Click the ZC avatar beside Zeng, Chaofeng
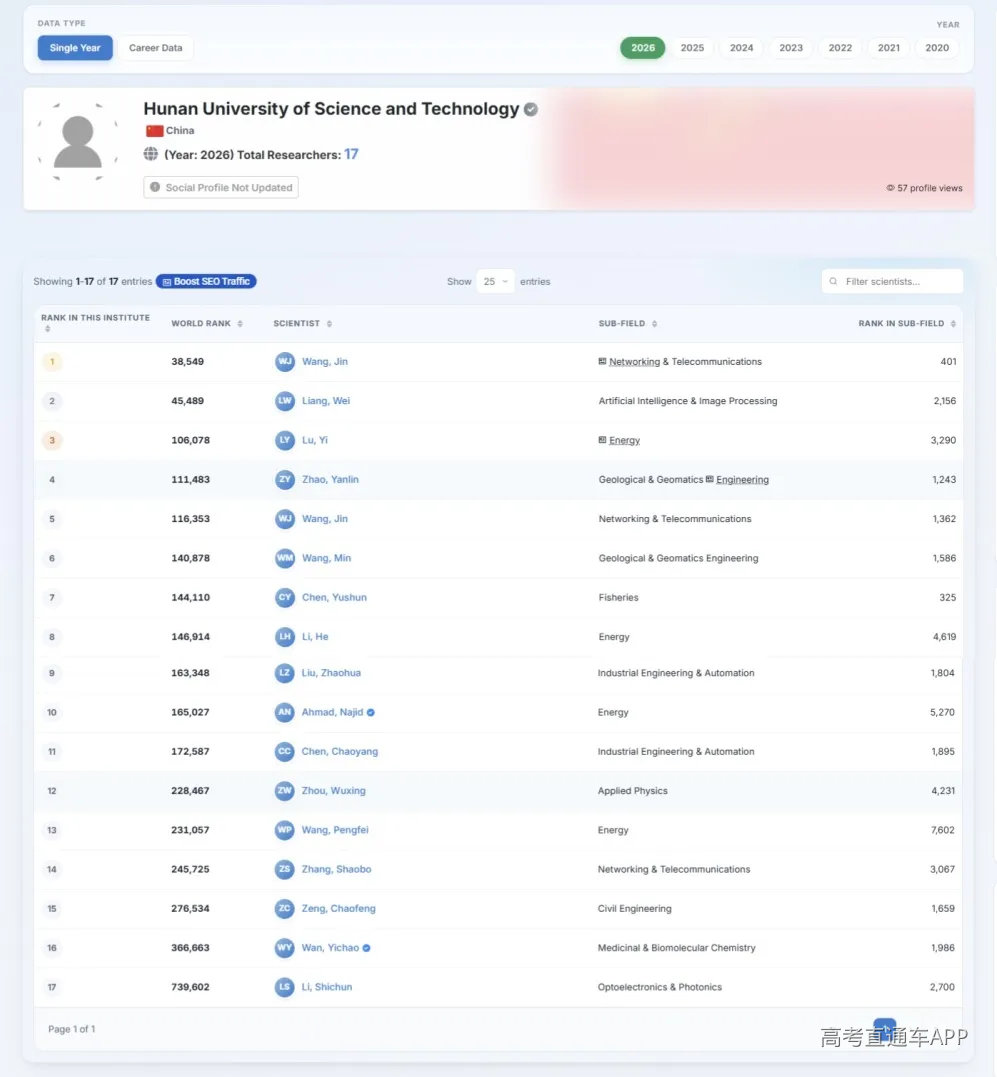This screenshot has width=997, height=1077. 284,909
